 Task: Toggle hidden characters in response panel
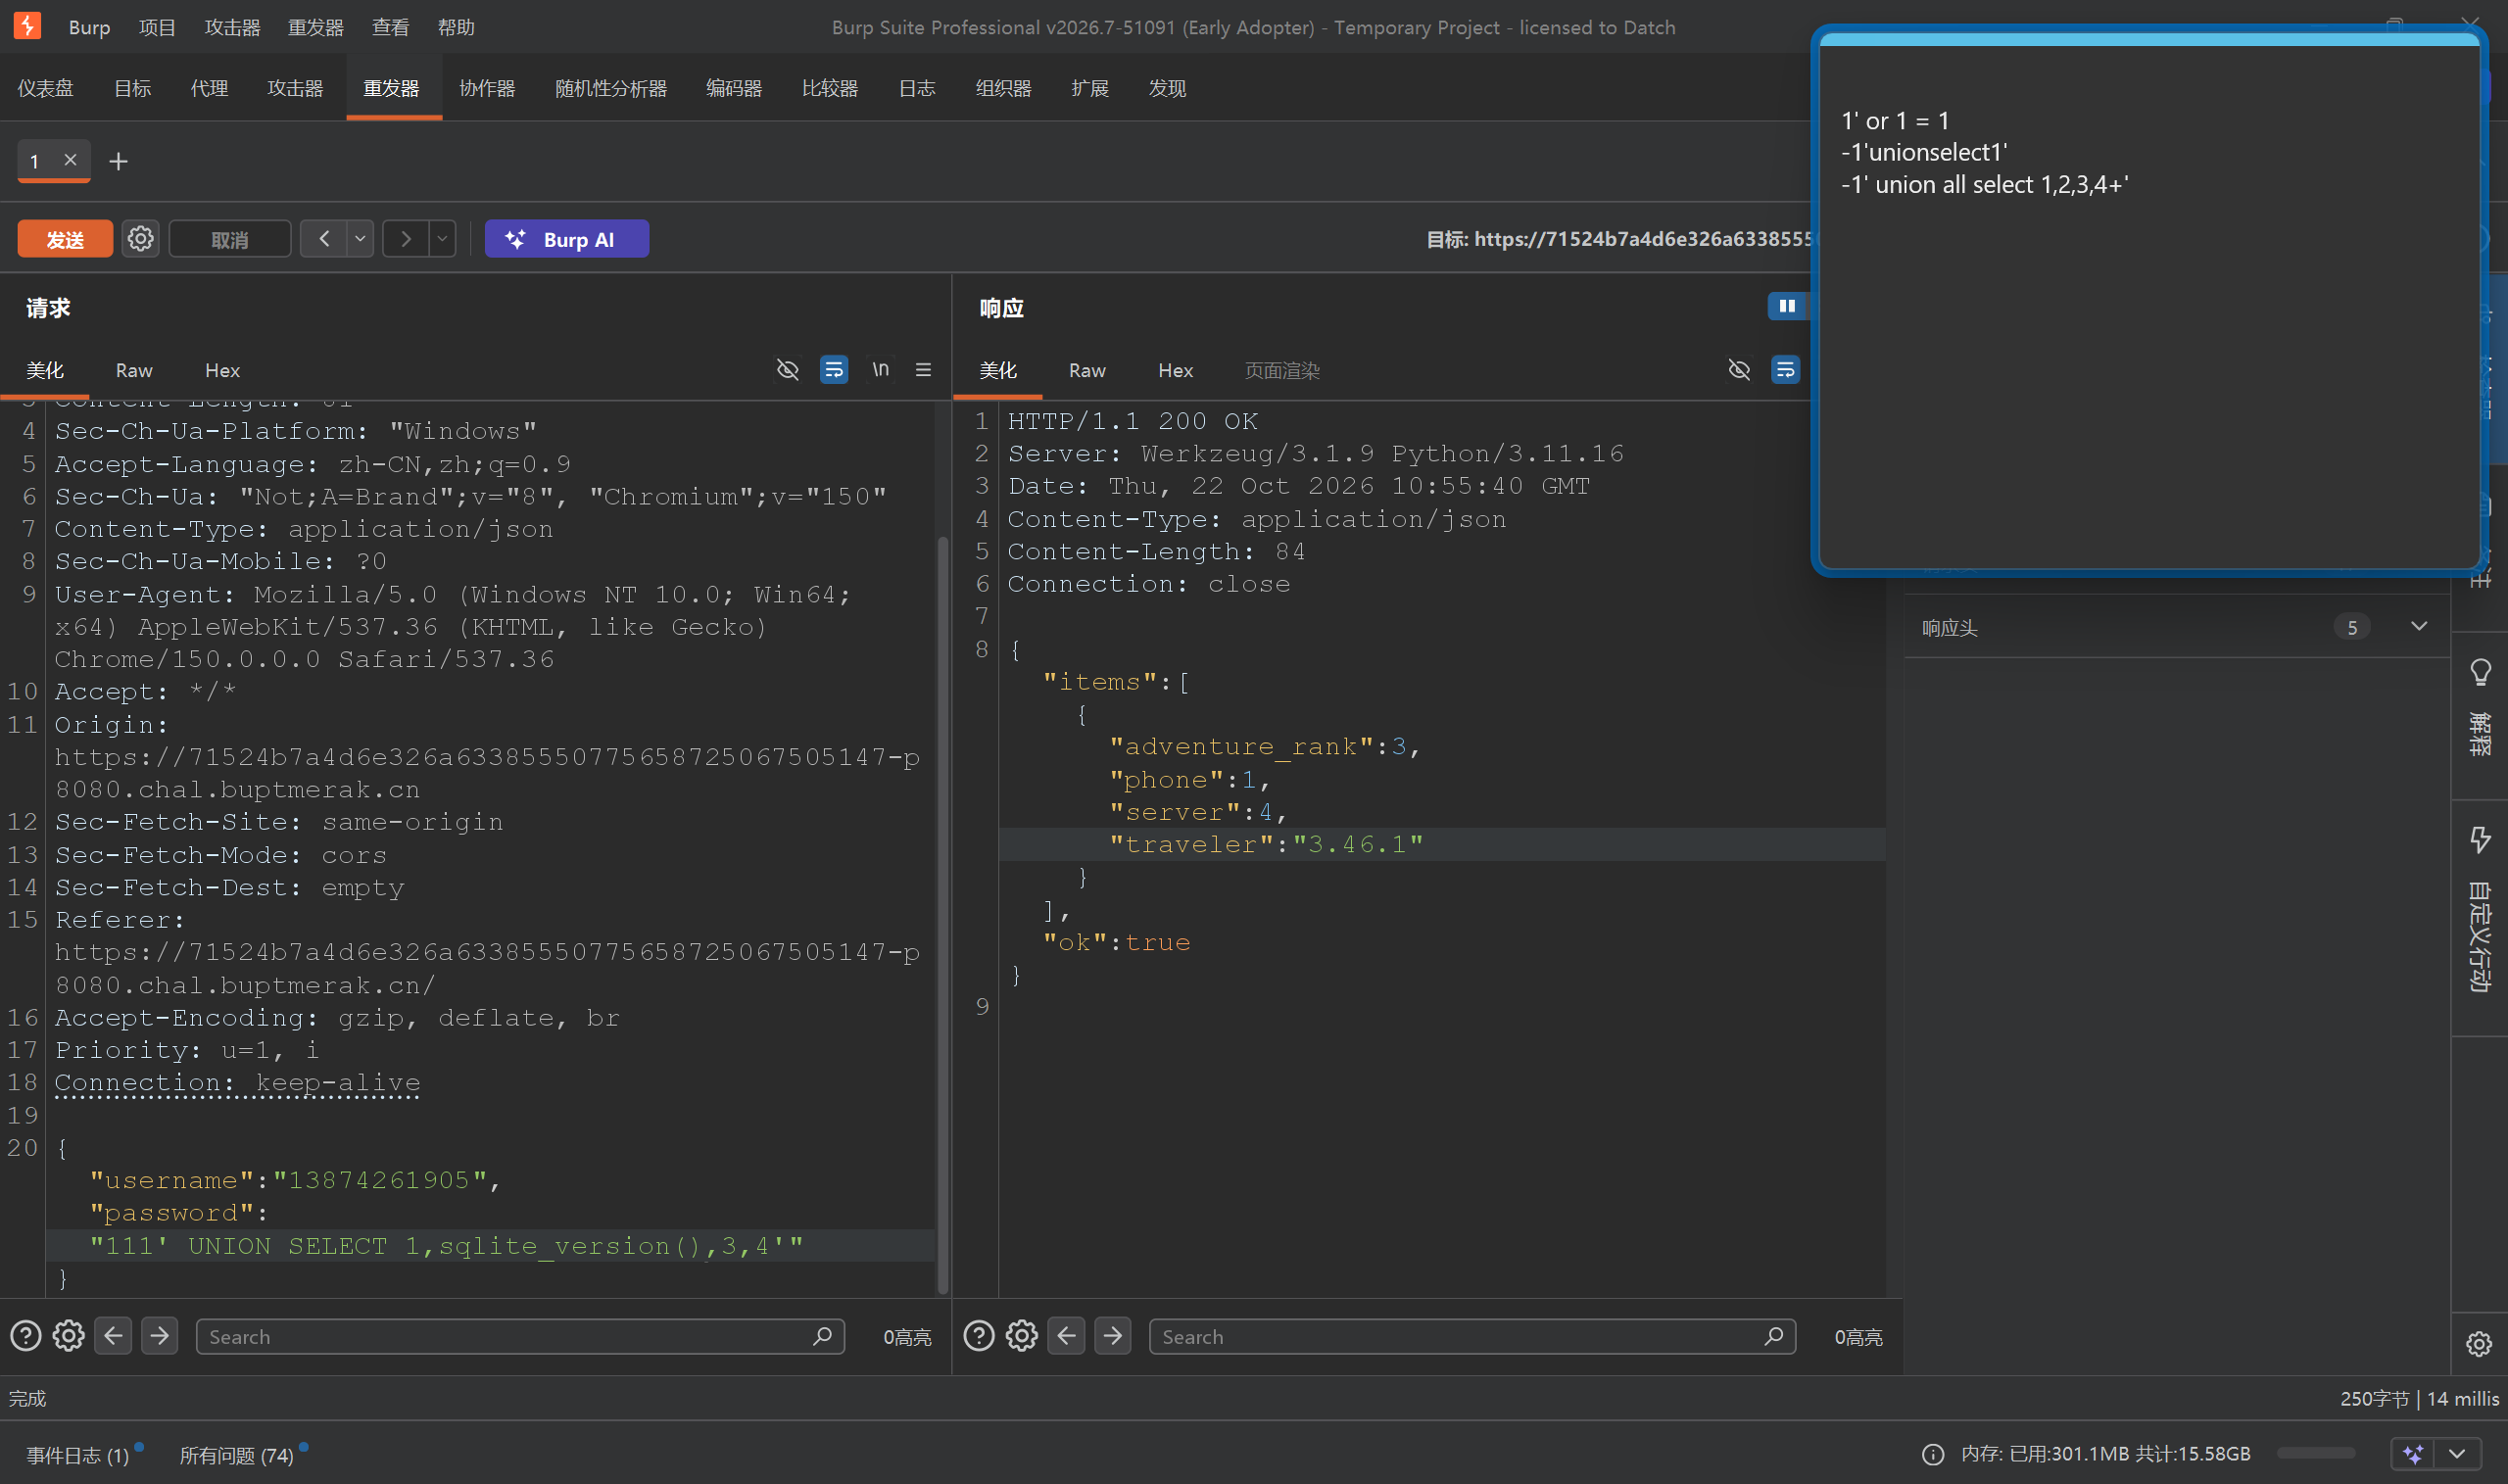[1739, 370]
